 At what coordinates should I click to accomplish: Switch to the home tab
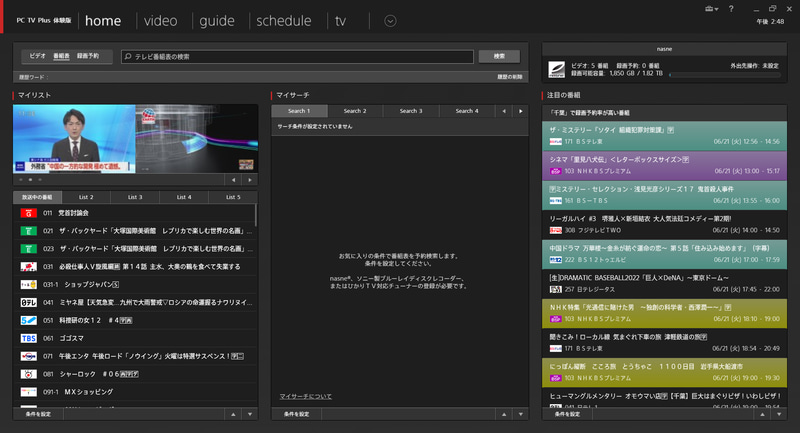[103, 21]
